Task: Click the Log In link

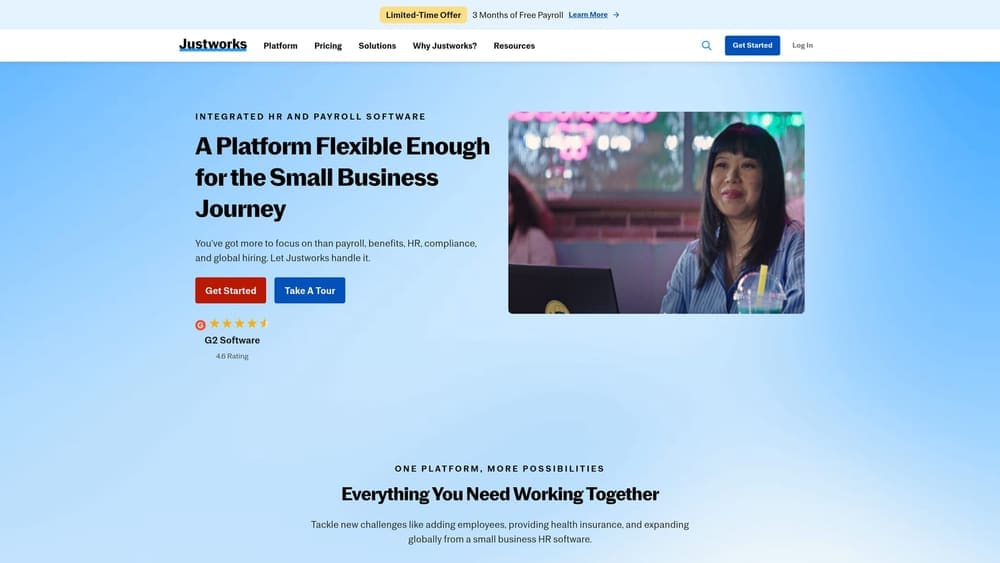Action: coord(802,45)
